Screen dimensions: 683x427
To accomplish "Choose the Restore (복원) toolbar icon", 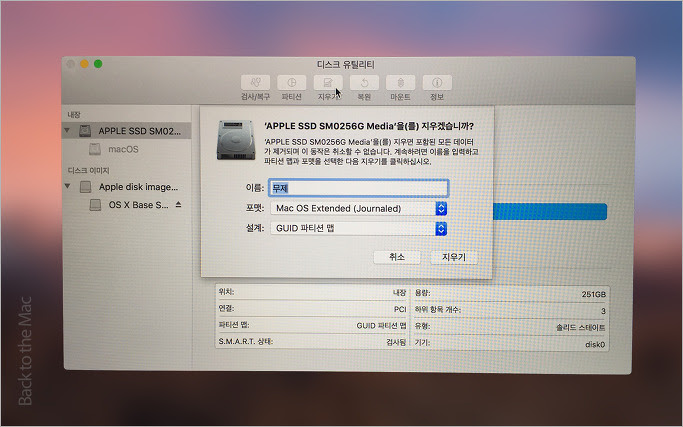I will 364,83.
